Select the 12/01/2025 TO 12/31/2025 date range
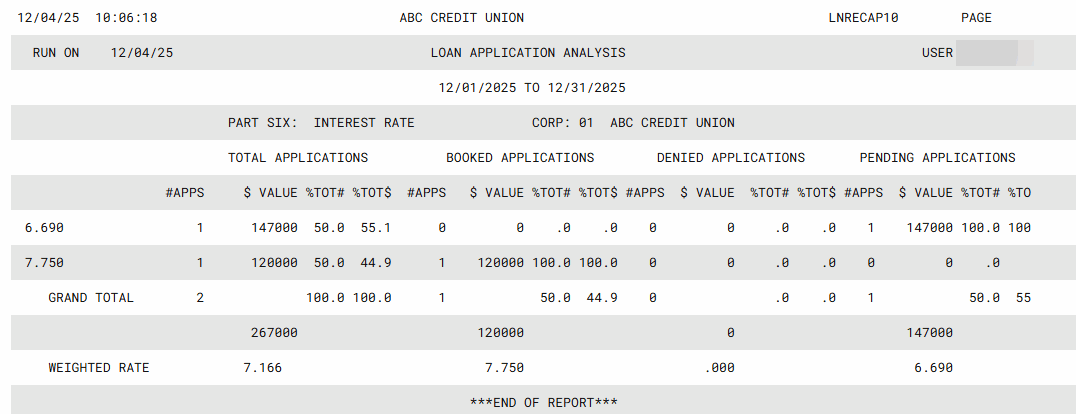This screenshot has width=1076, height=414. click(x=532, y=88)
